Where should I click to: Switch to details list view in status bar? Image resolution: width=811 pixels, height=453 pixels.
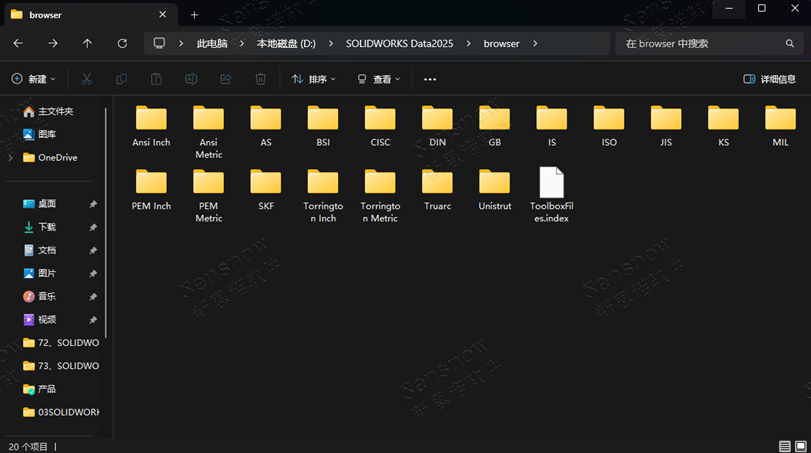(x=784, y=446)
